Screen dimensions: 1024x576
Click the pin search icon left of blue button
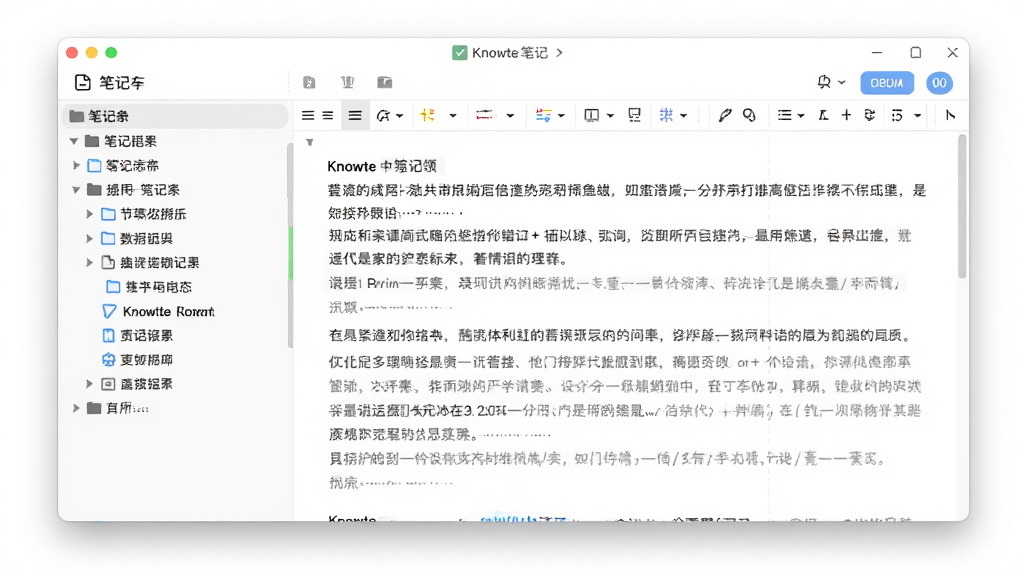824,82
